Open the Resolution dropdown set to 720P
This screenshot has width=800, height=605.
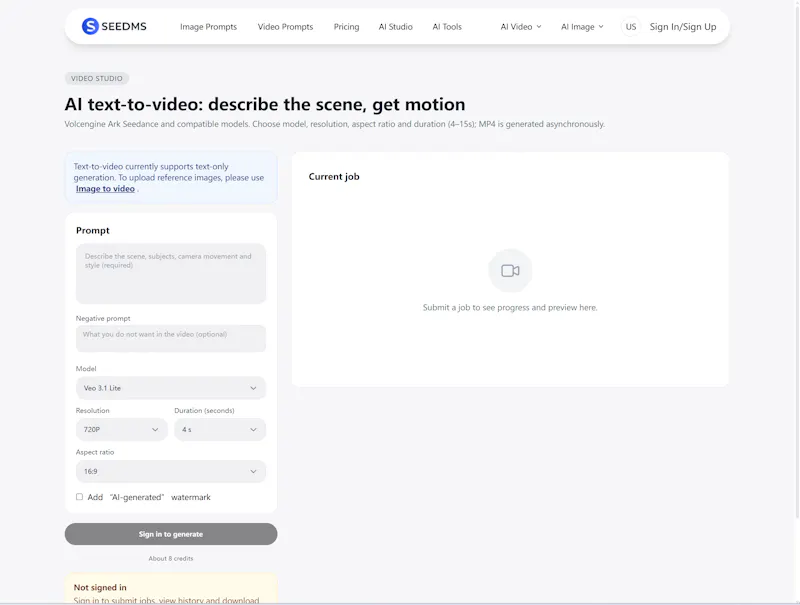pos(121,430)
